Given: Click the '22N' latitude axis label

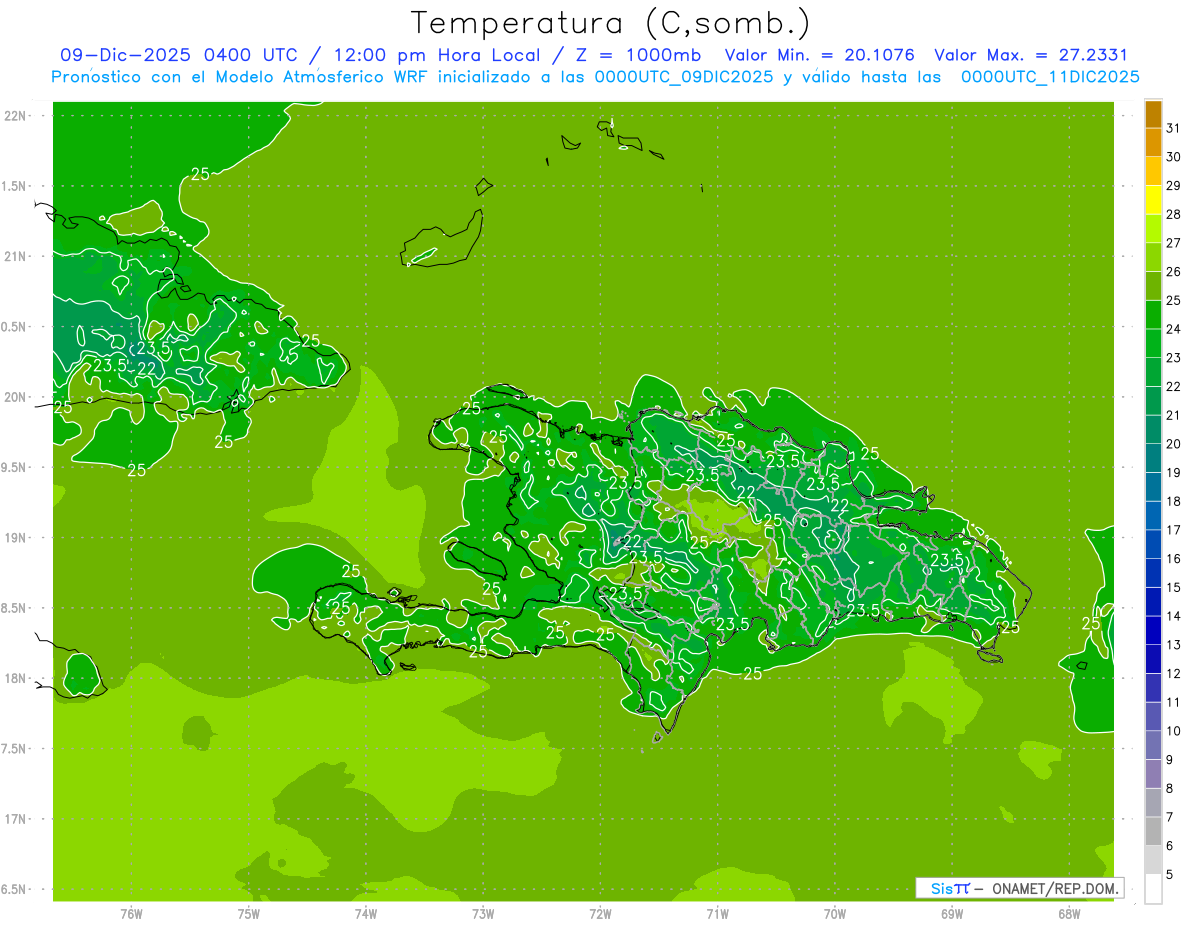Looking at the screenshot, I should [x=15, y=116].
